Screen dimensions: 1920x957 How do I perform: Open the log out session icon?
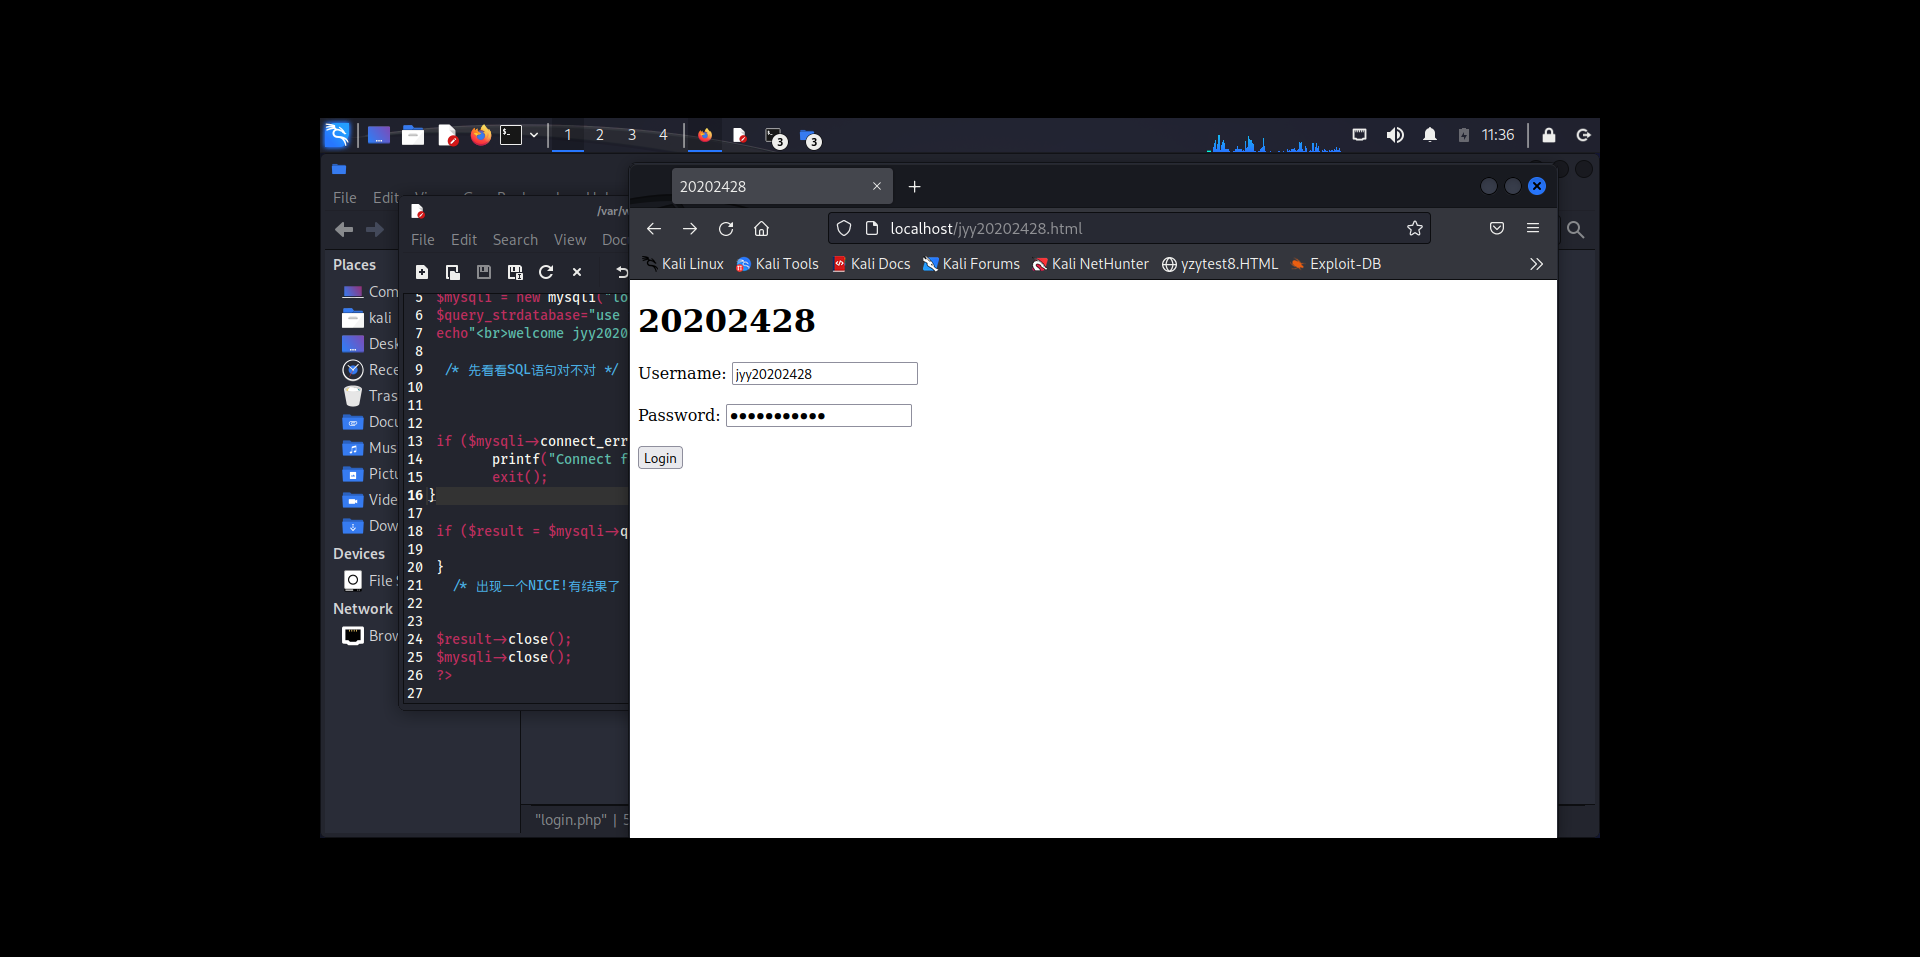click(x=1583, y=135)
